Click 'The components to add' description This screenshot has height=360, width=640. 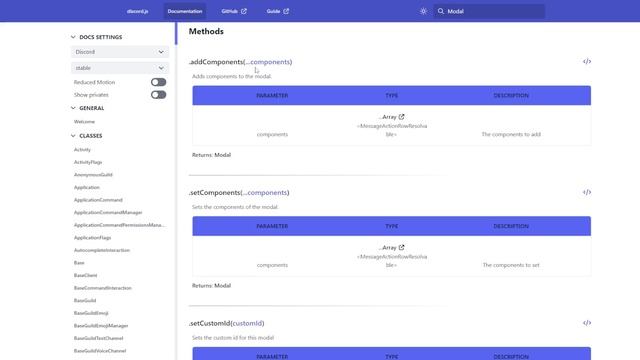point(511,134)
